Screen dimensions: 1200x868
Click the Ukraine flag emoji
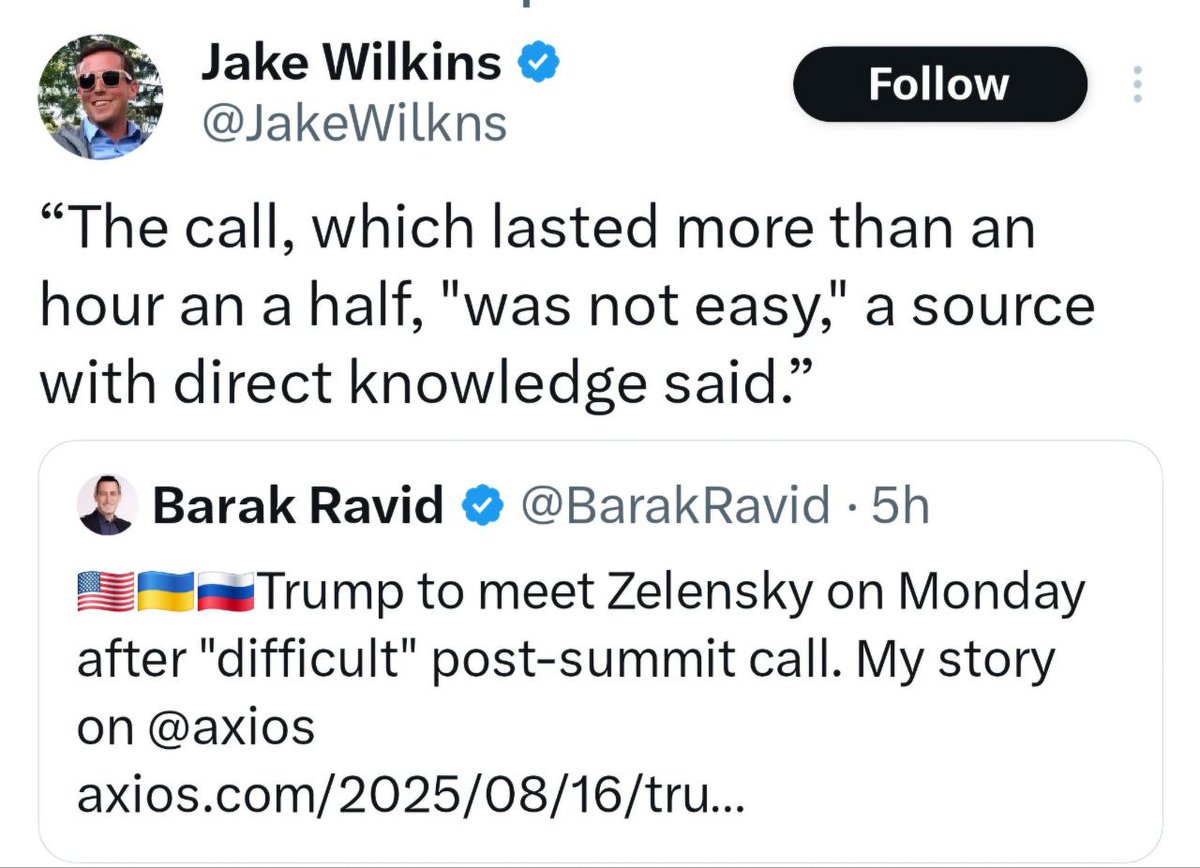click(166, 594)
